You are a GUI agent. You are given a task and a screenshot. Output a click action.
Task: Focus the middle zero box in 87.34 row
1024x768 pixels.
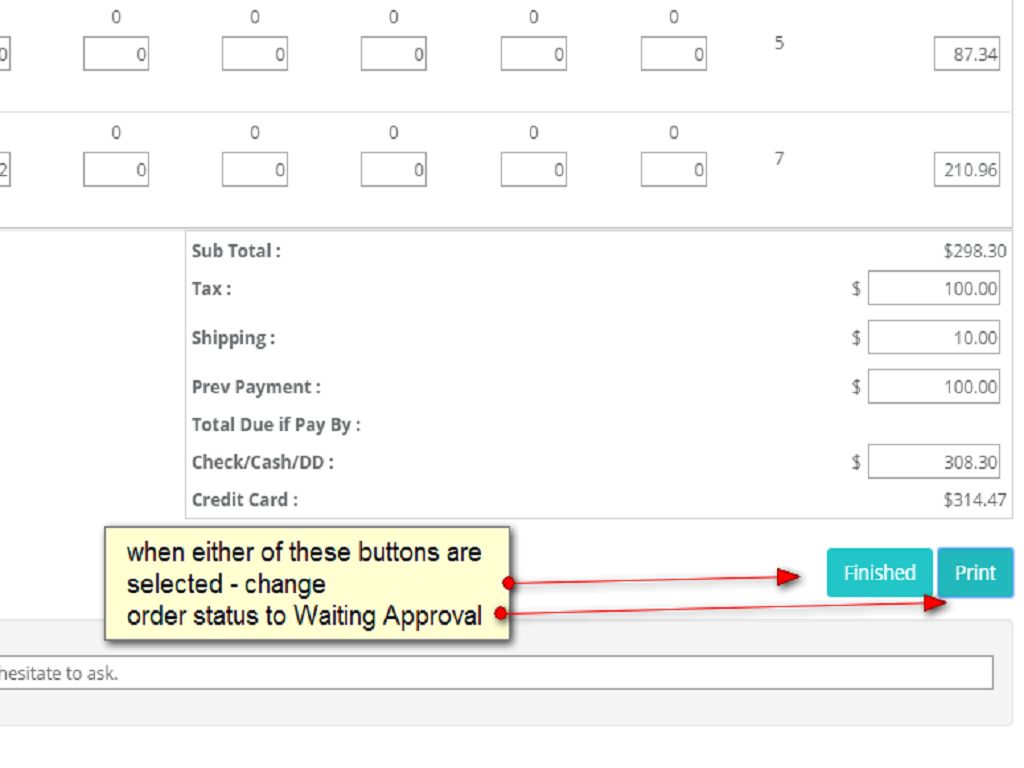click(x=394, y=55)
